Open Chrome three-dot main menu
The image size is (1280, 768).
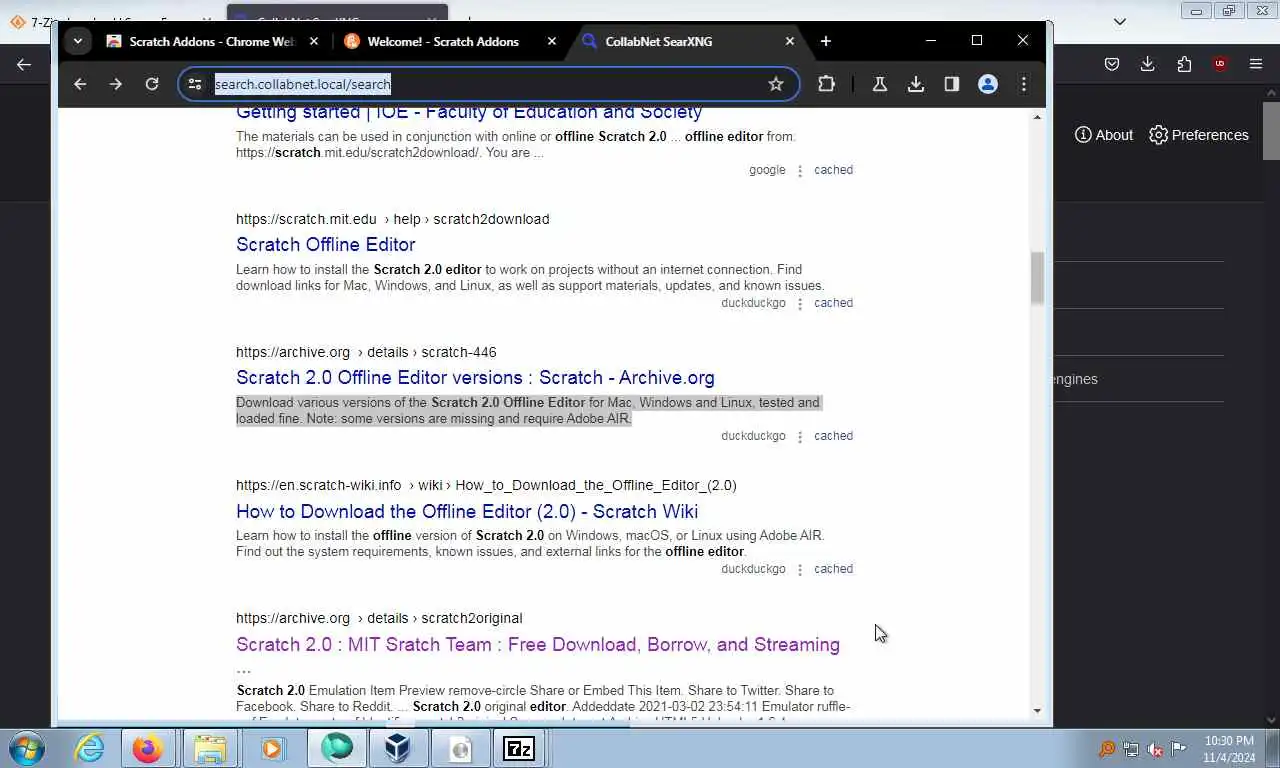[1024, 84]
